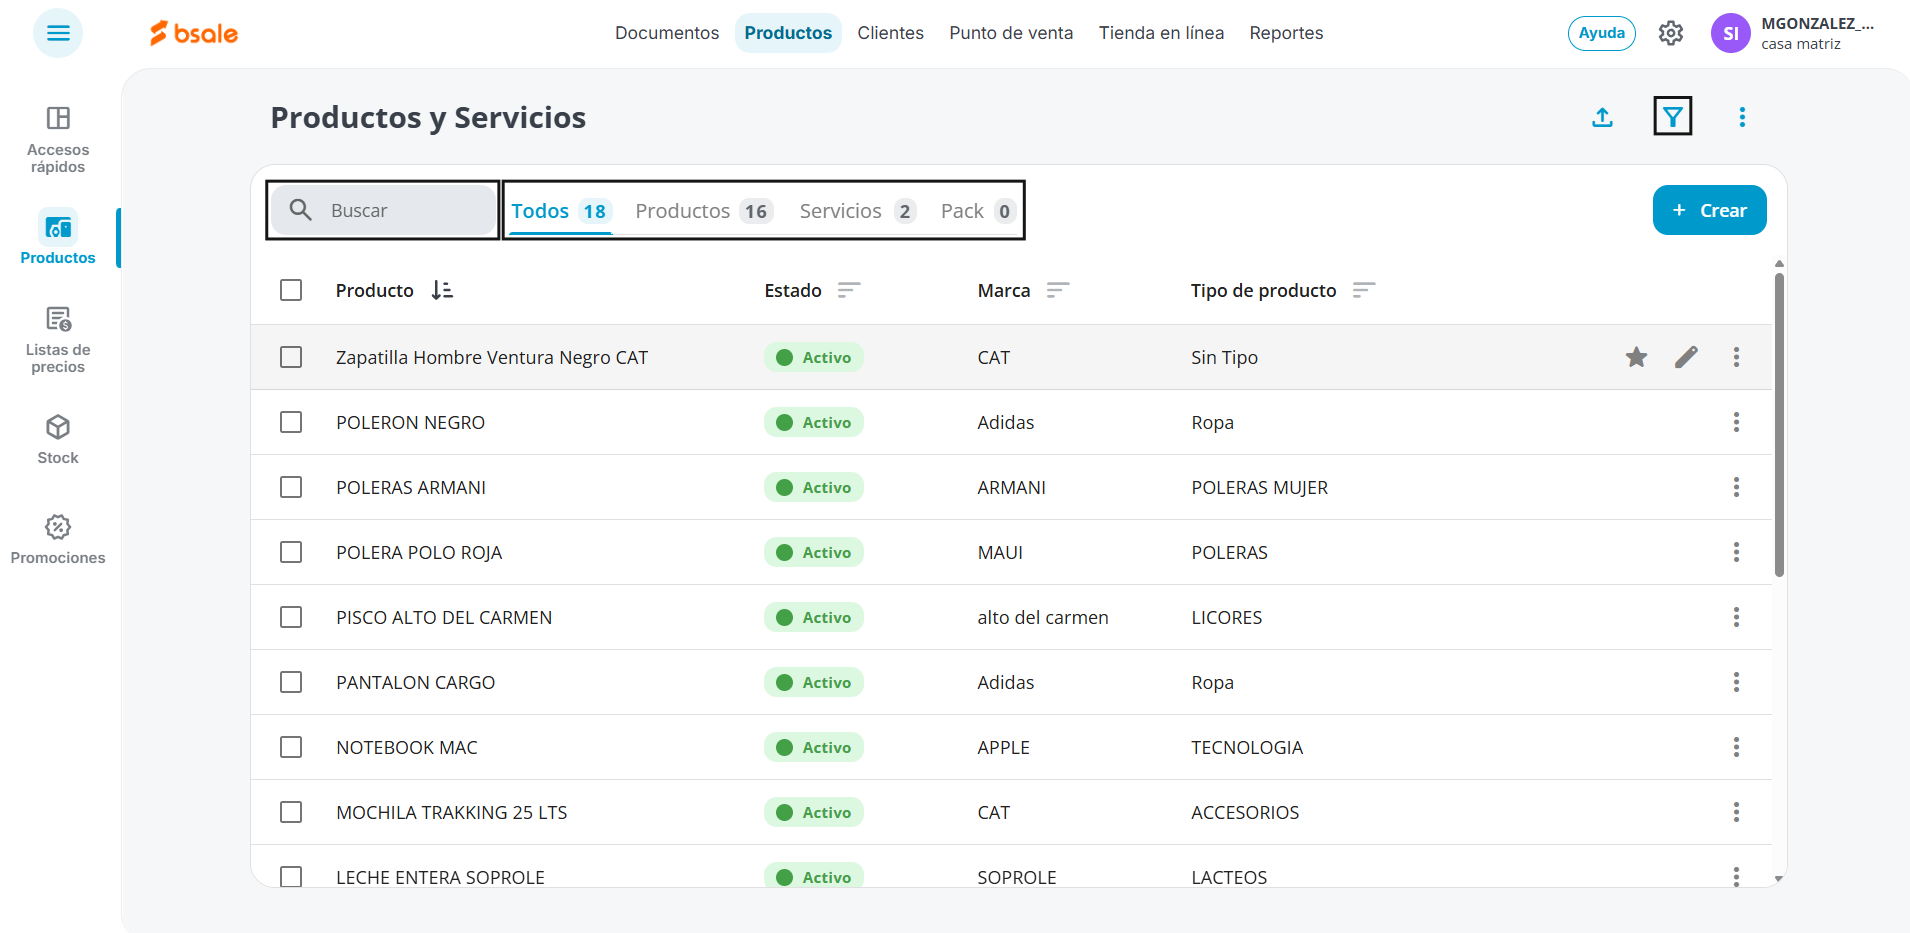Switch to Pack 0 tab
Screen dimensions: 1910x933
pos(978,211)
